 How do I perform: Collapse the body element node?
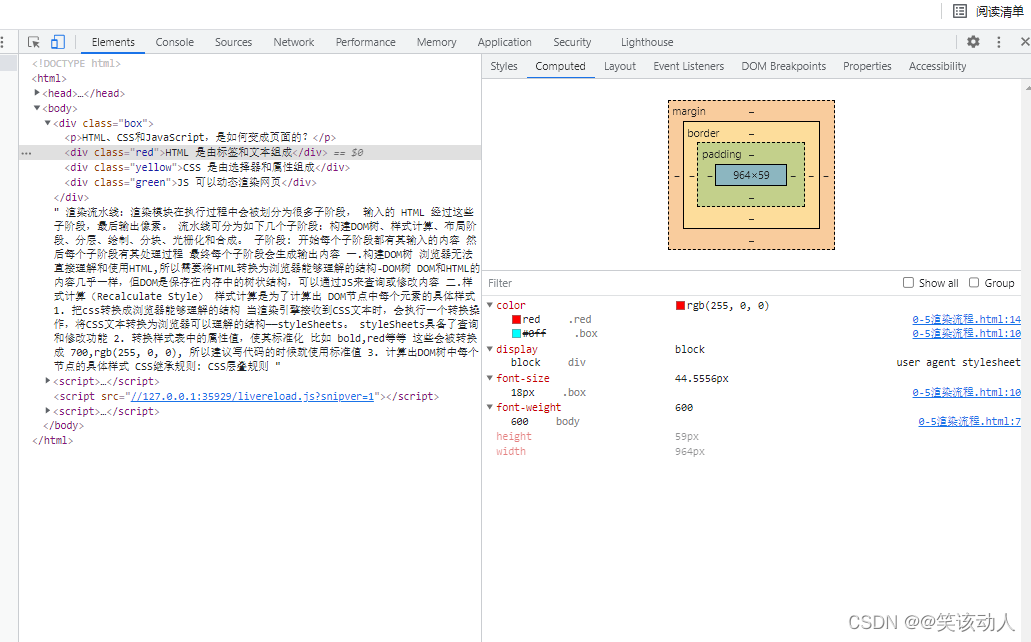click(37, 108)
